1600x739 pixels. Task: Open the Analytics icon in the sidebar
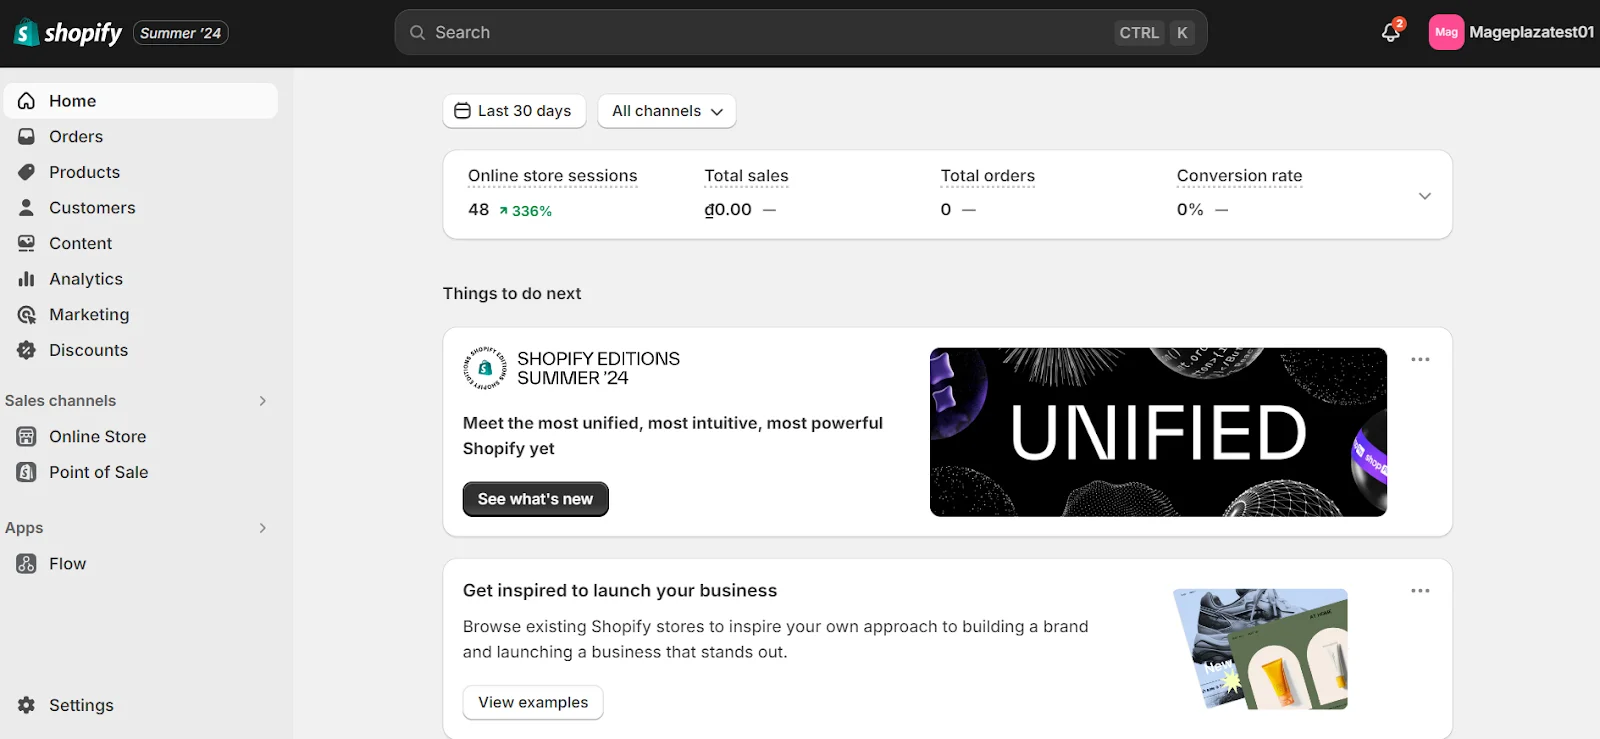(x=26, y=279)
